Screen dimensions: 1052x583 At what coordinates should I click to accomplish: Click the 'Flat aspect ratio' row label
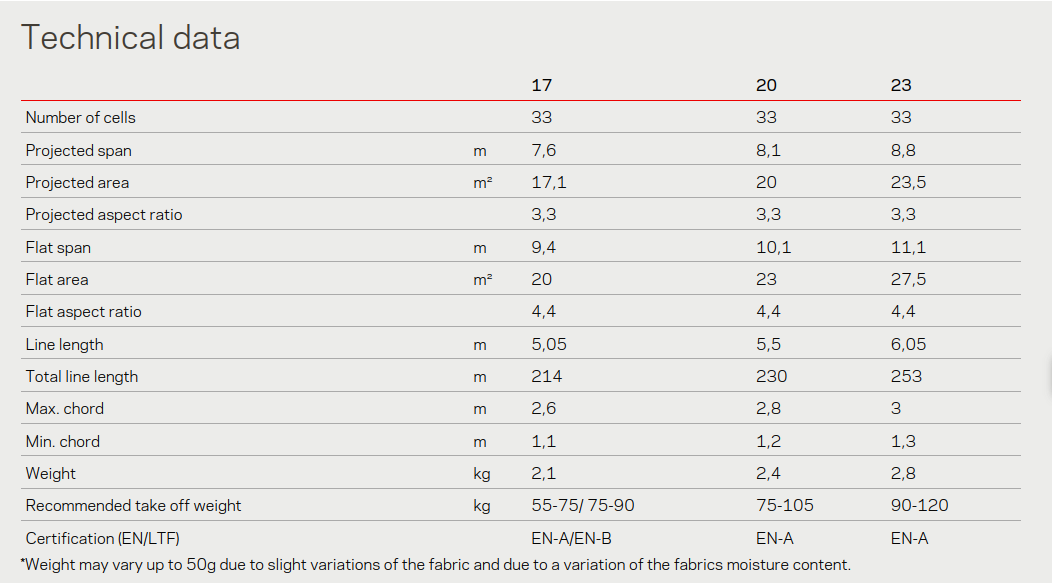pyautogui.click(x=83, y=311)
